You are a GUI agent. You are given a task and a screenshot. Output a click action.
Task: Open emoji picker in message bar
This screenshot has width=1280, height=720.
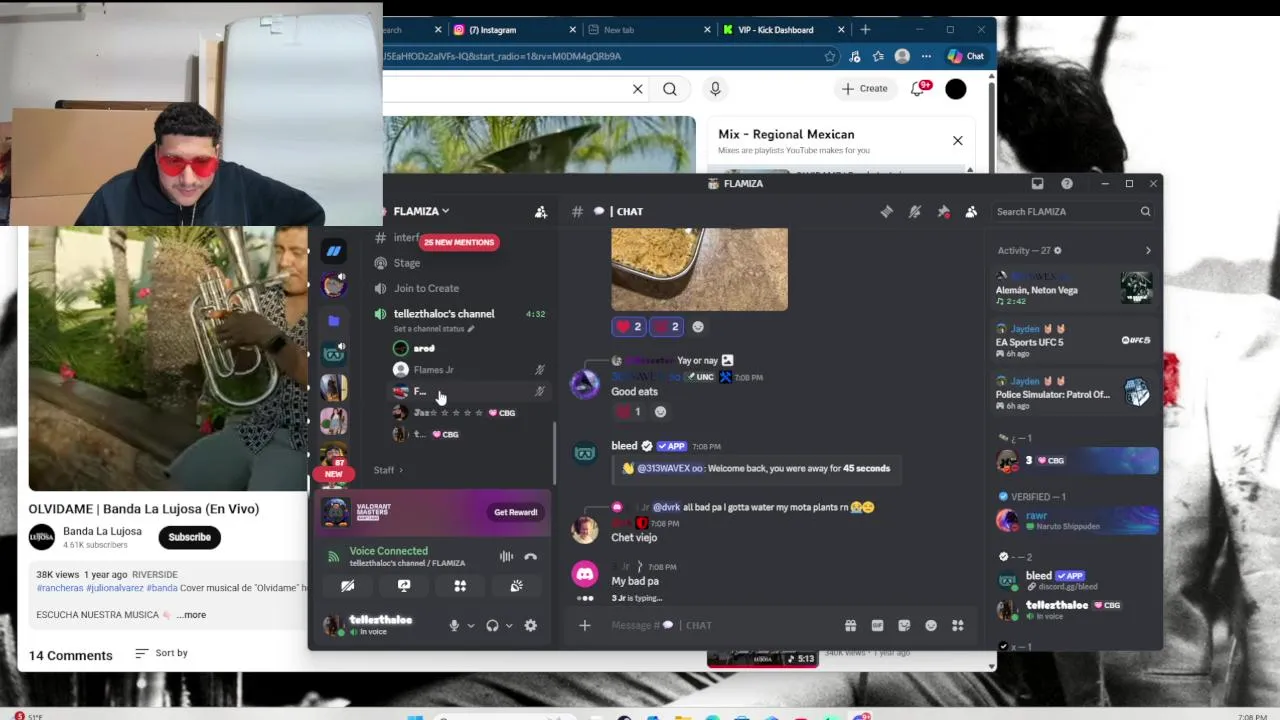pyautogui.click(x=931, y=625)
